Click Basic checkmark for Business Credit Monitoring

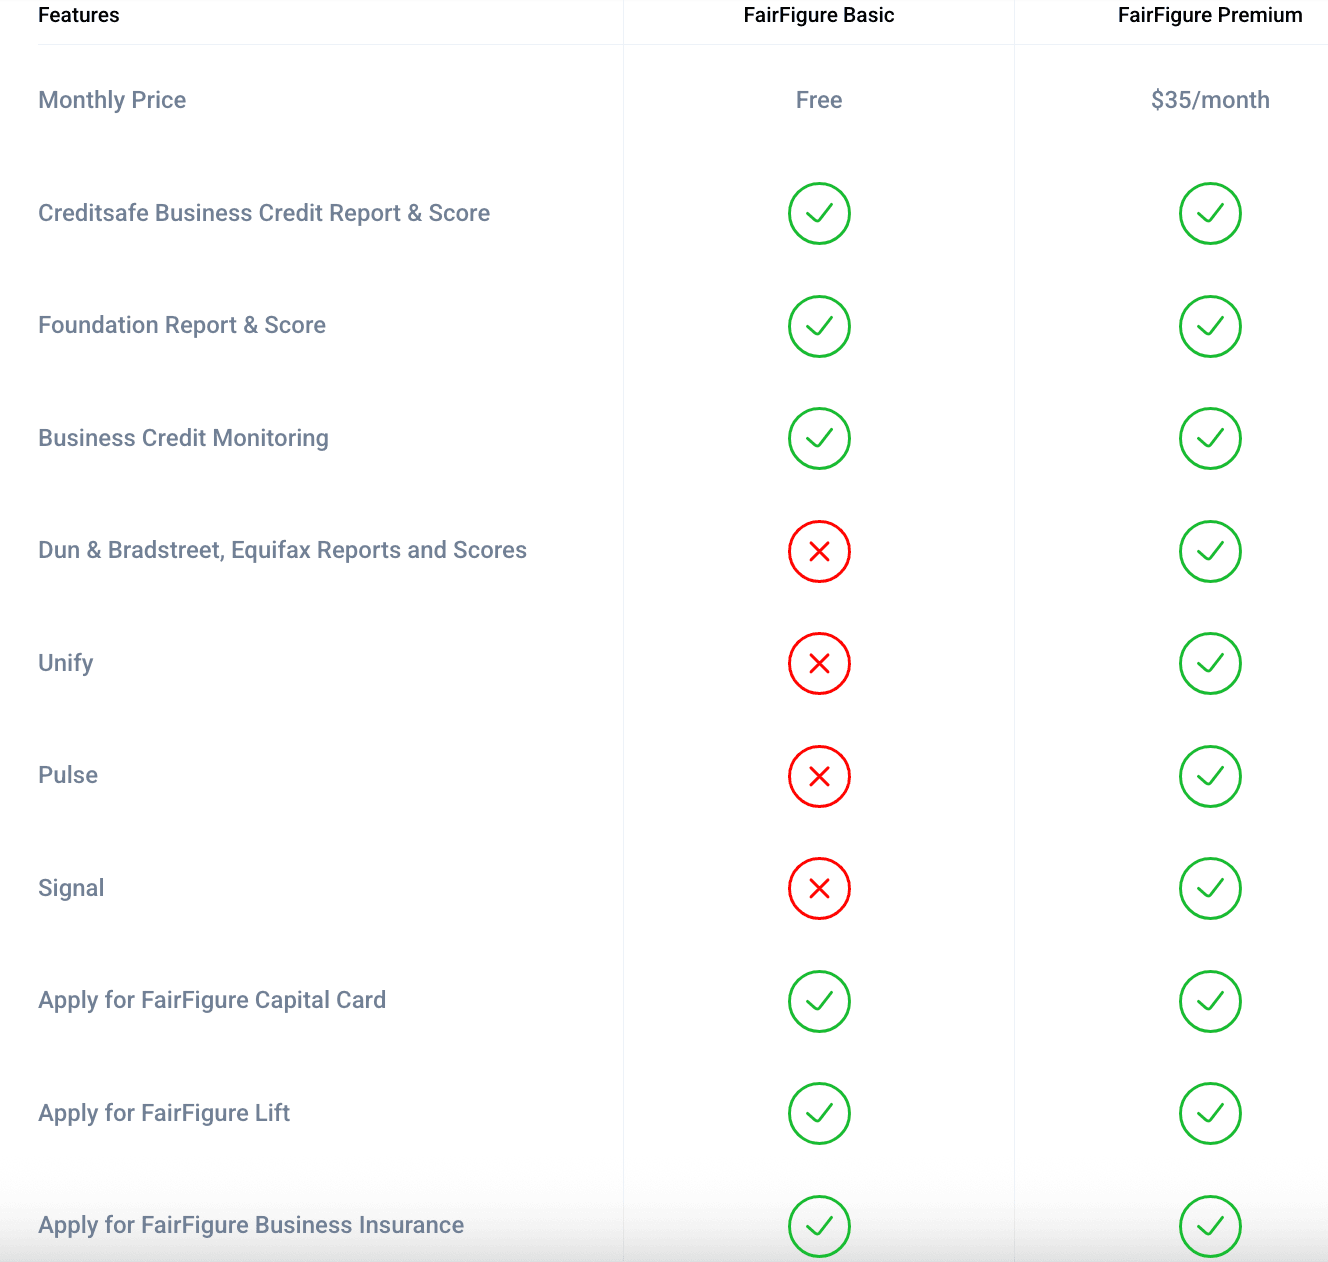(x=819, y=438)
